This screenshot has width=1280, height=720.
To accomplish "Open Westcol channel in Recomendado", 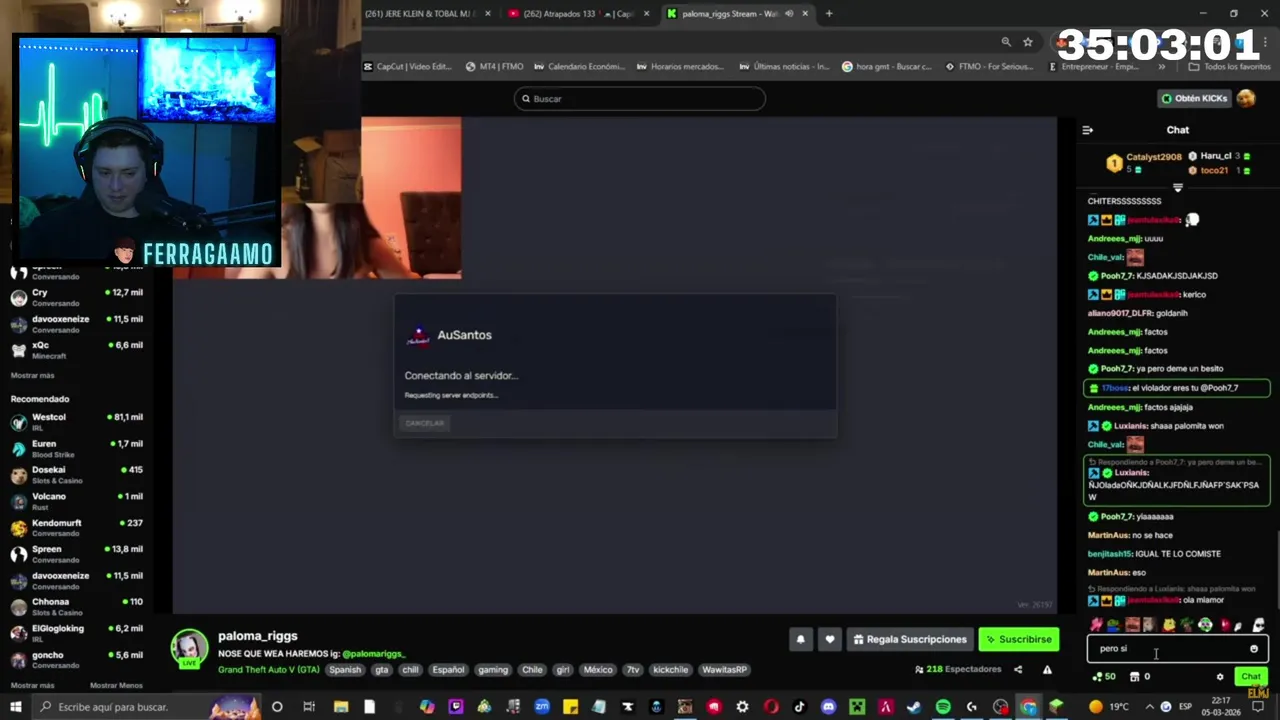I will (x=76, y=422).
